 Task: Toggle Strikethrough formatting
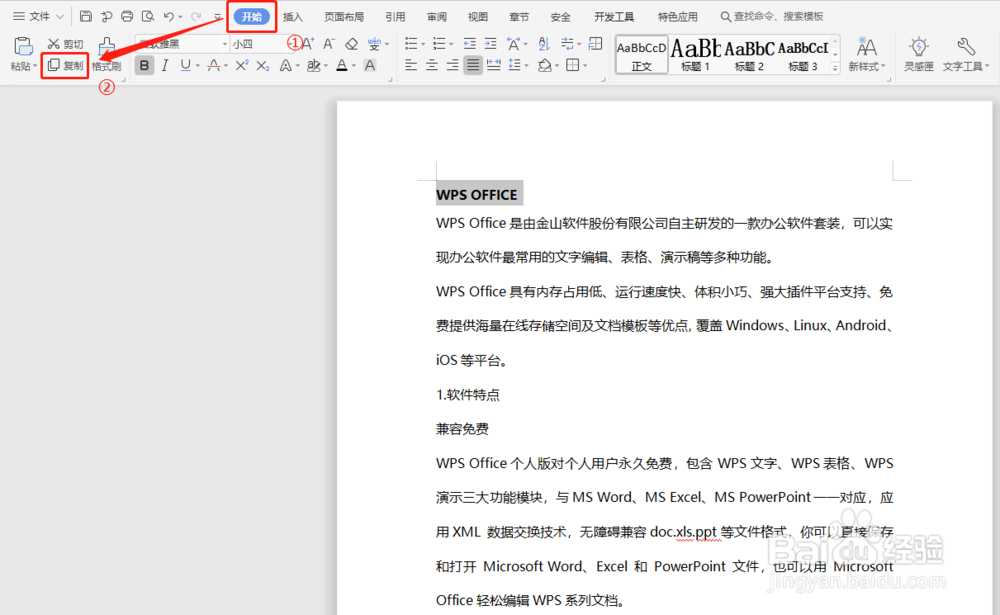pos(214,66)
